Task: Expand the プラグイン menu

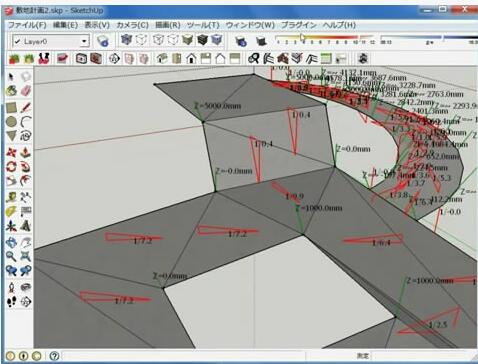Action: point(299,25)
